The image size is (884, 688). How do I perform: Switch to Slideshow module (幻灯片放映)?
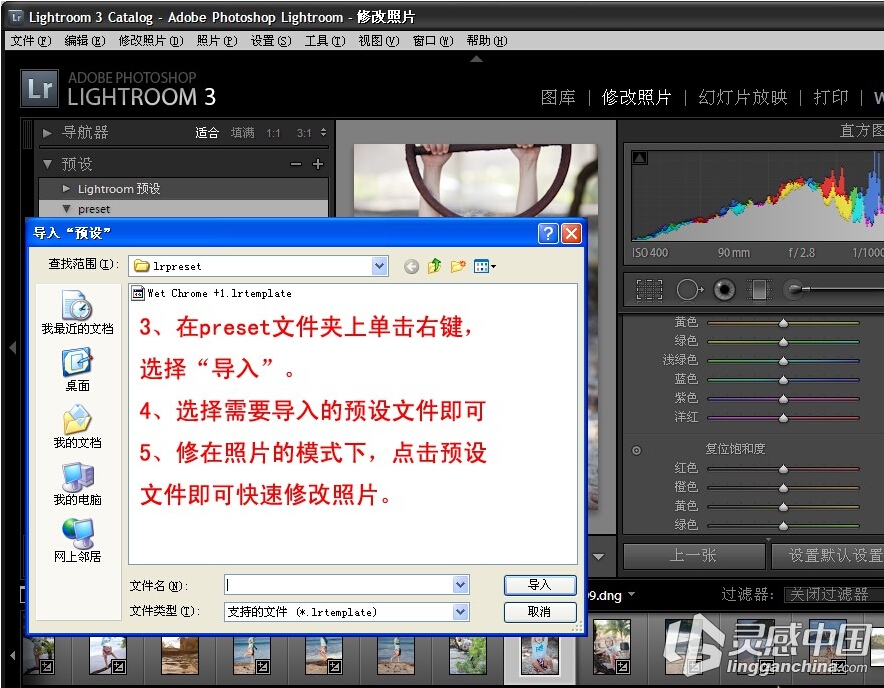[x=742, y=98]
